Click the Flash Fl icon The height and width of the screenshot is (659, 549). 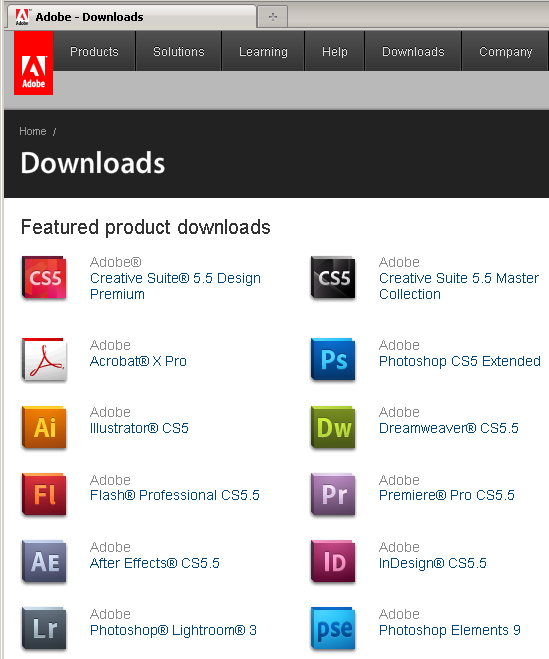44,495
